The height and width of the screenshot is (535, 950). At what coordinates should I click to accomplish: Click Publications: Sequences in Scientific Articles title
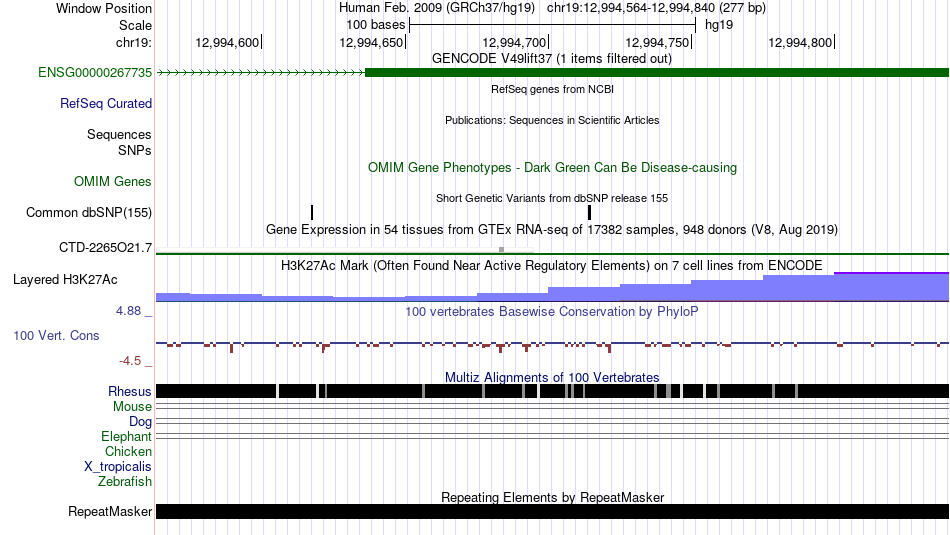pyautogui.click(x=552, y=120)
